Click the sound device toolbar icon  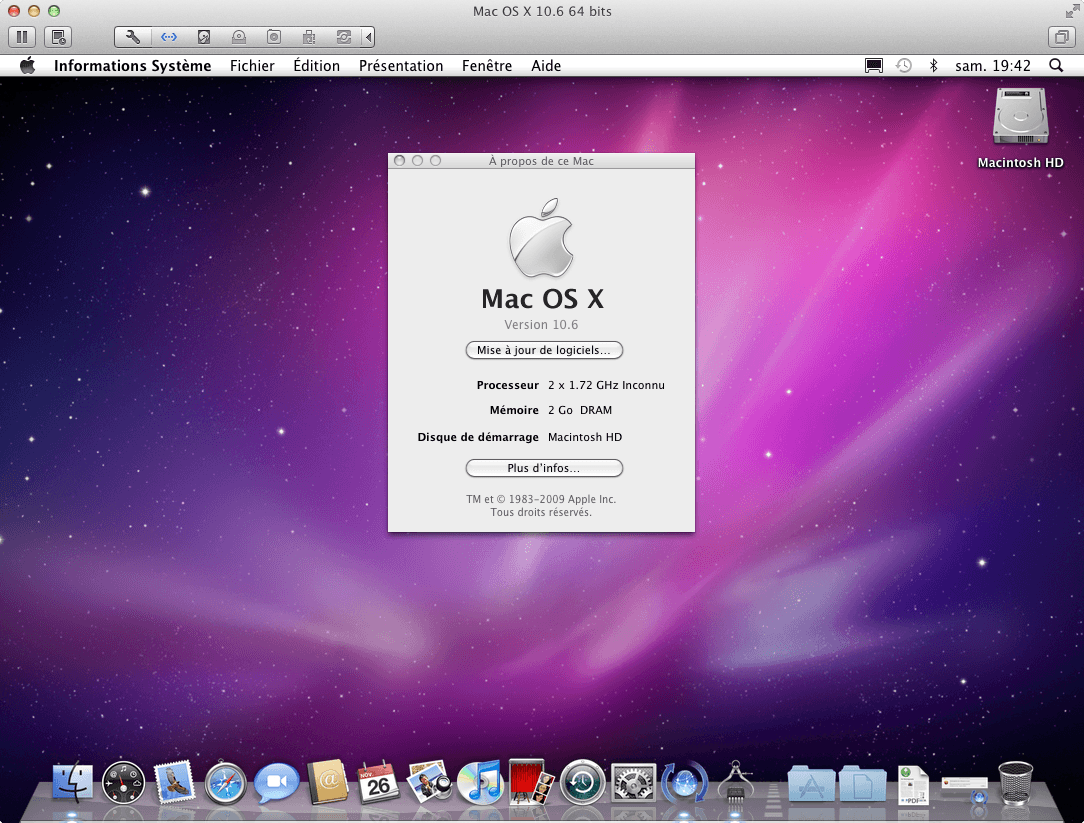274,37
